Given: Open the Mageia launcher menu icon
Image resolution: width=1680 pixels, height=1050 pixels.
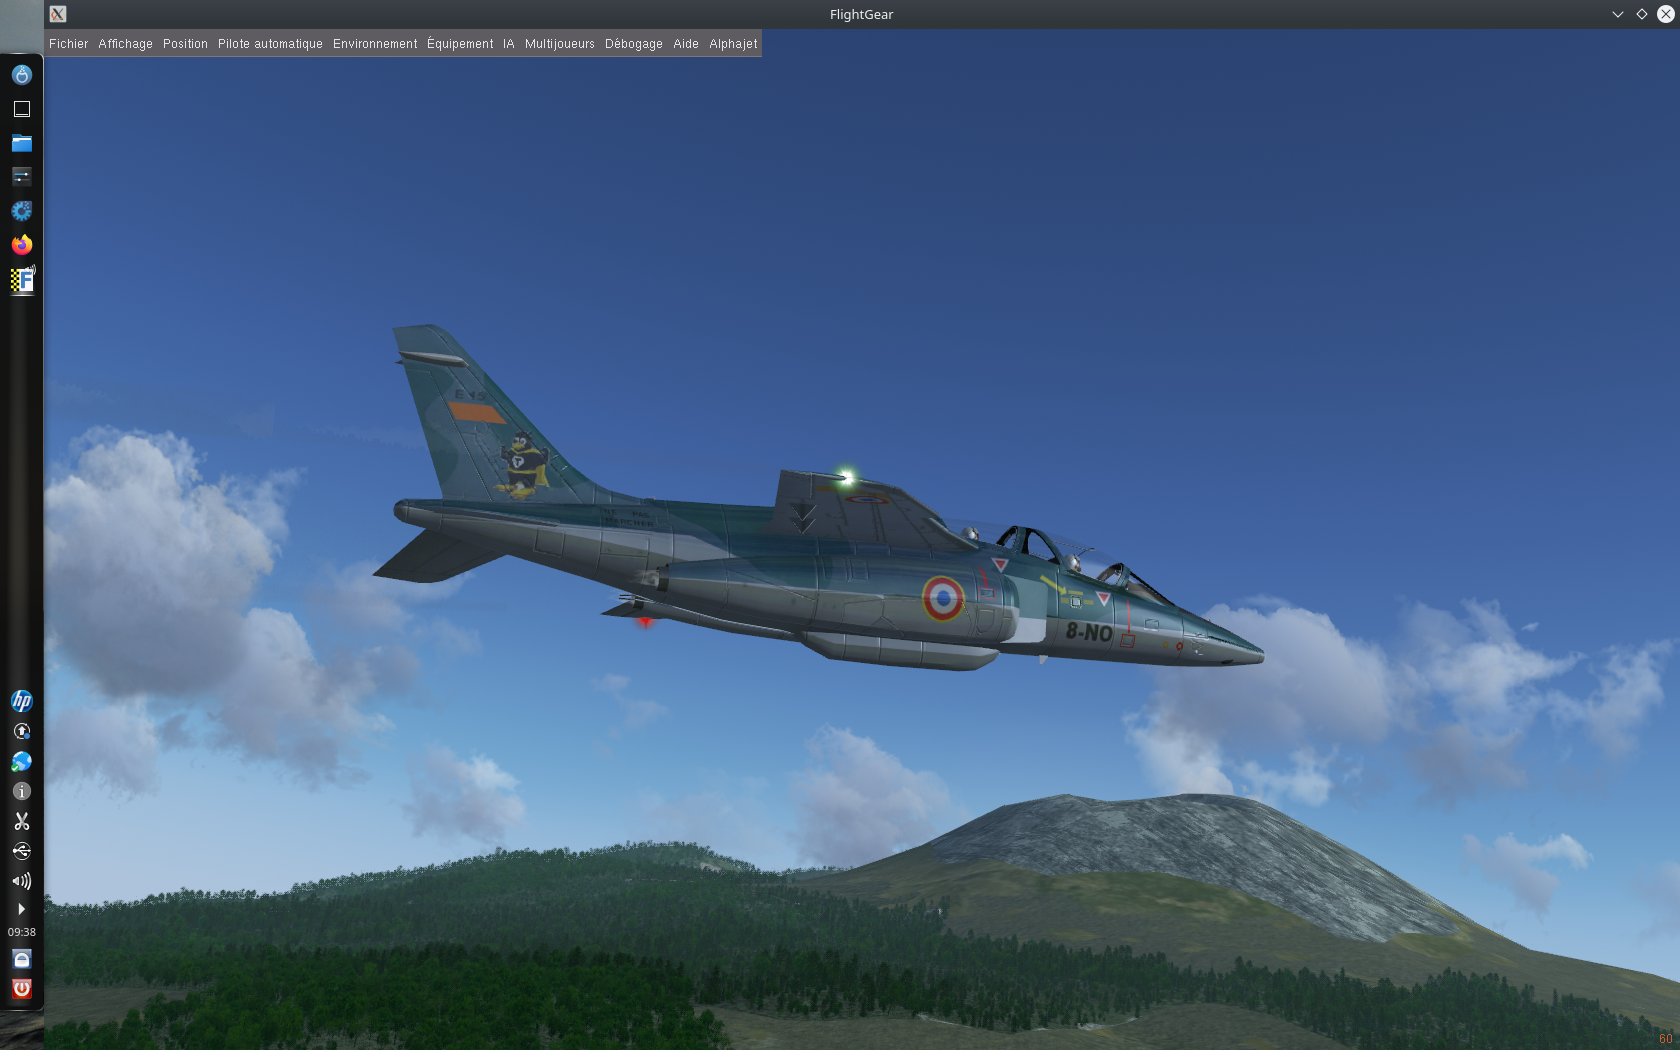Looking at the screenshot, I should click(21, 75).
